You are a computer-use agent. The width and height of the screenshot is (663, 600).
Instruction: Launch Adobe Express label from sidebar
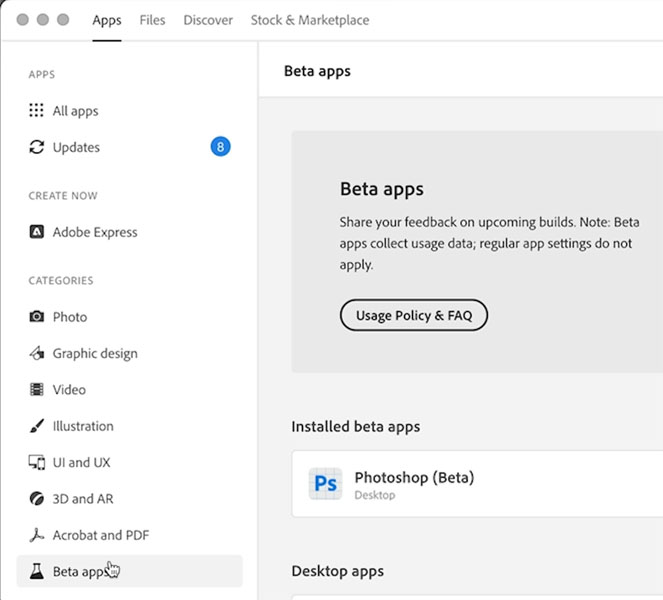(x=95, y=232)
